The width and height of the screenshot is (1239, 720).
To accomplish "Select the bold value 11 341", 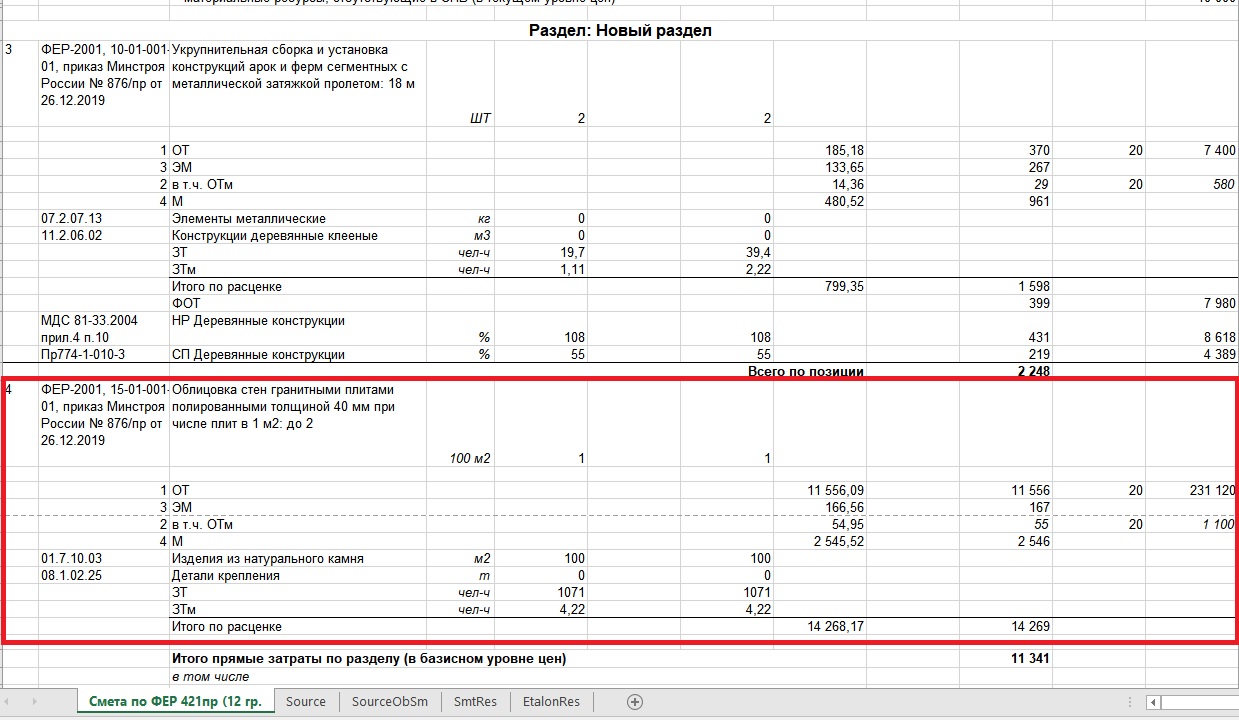I will [x=1029, y=659].
